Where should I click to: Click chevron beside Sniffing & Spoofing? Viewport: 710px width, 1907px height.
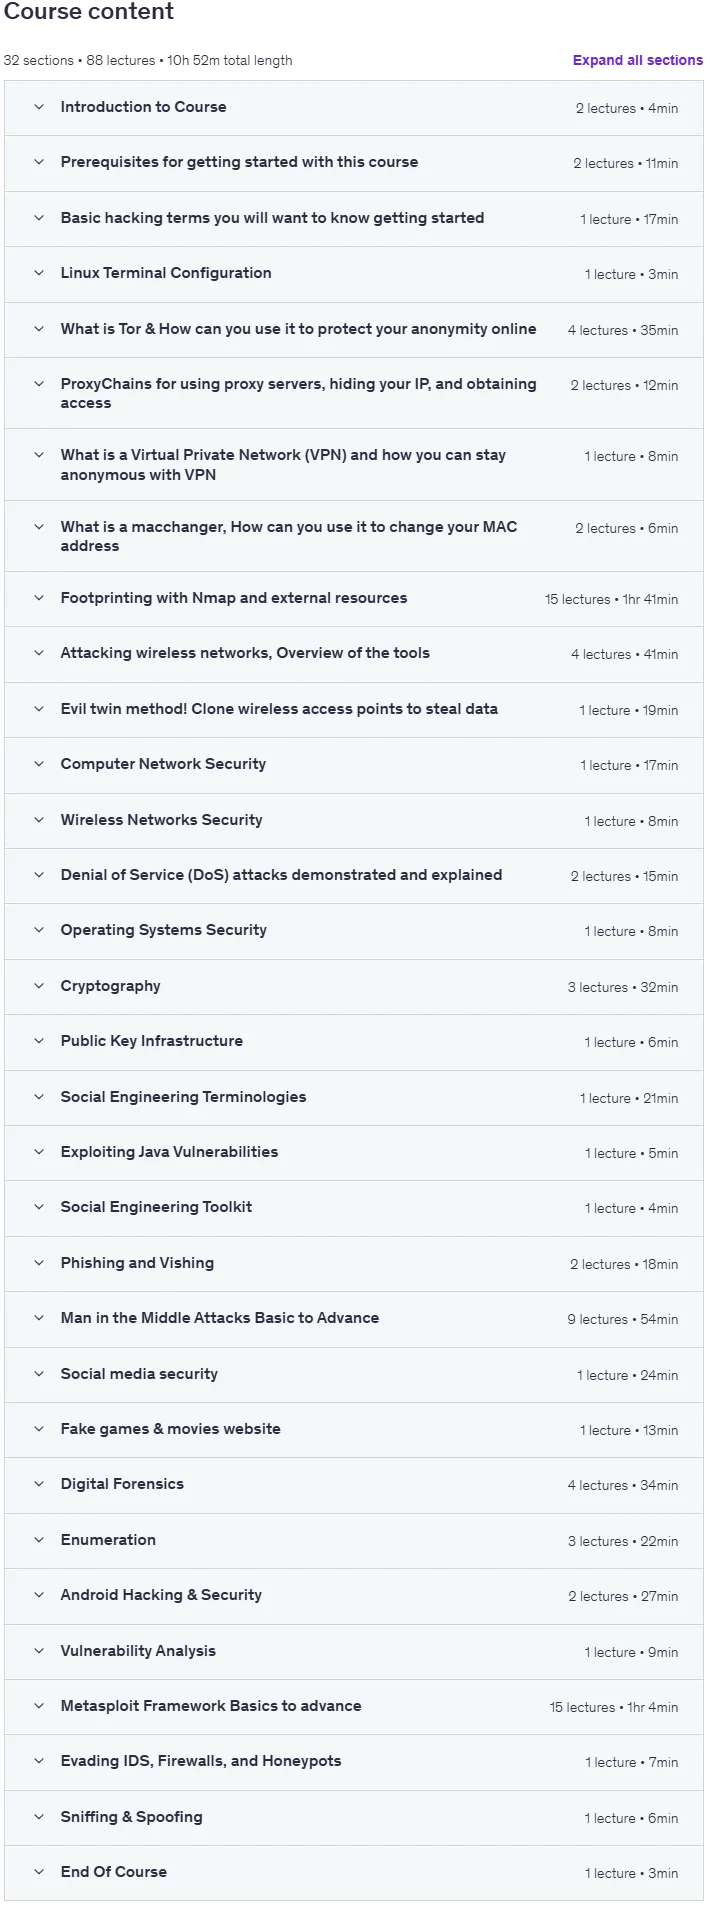click(39, 1817)
